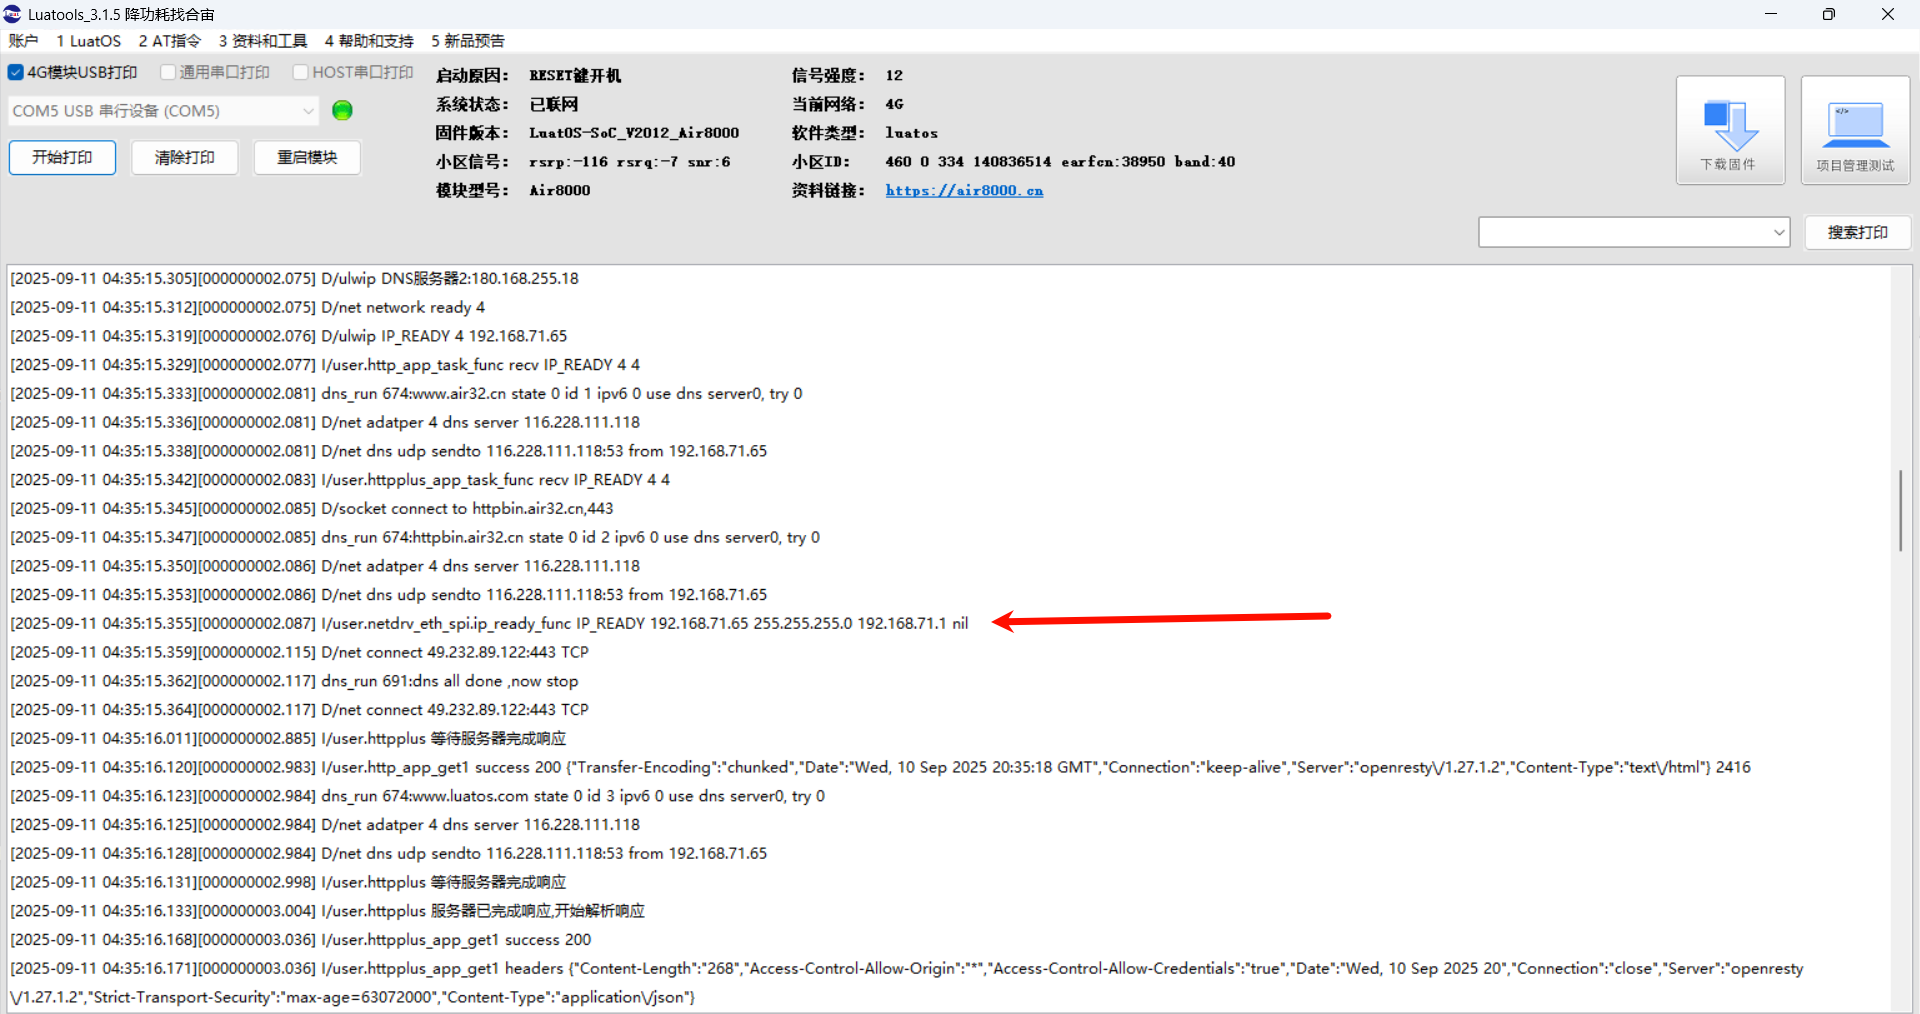Click the signal strength value '12'
Screen dimensions: 1920x1014
coord(894,75)
